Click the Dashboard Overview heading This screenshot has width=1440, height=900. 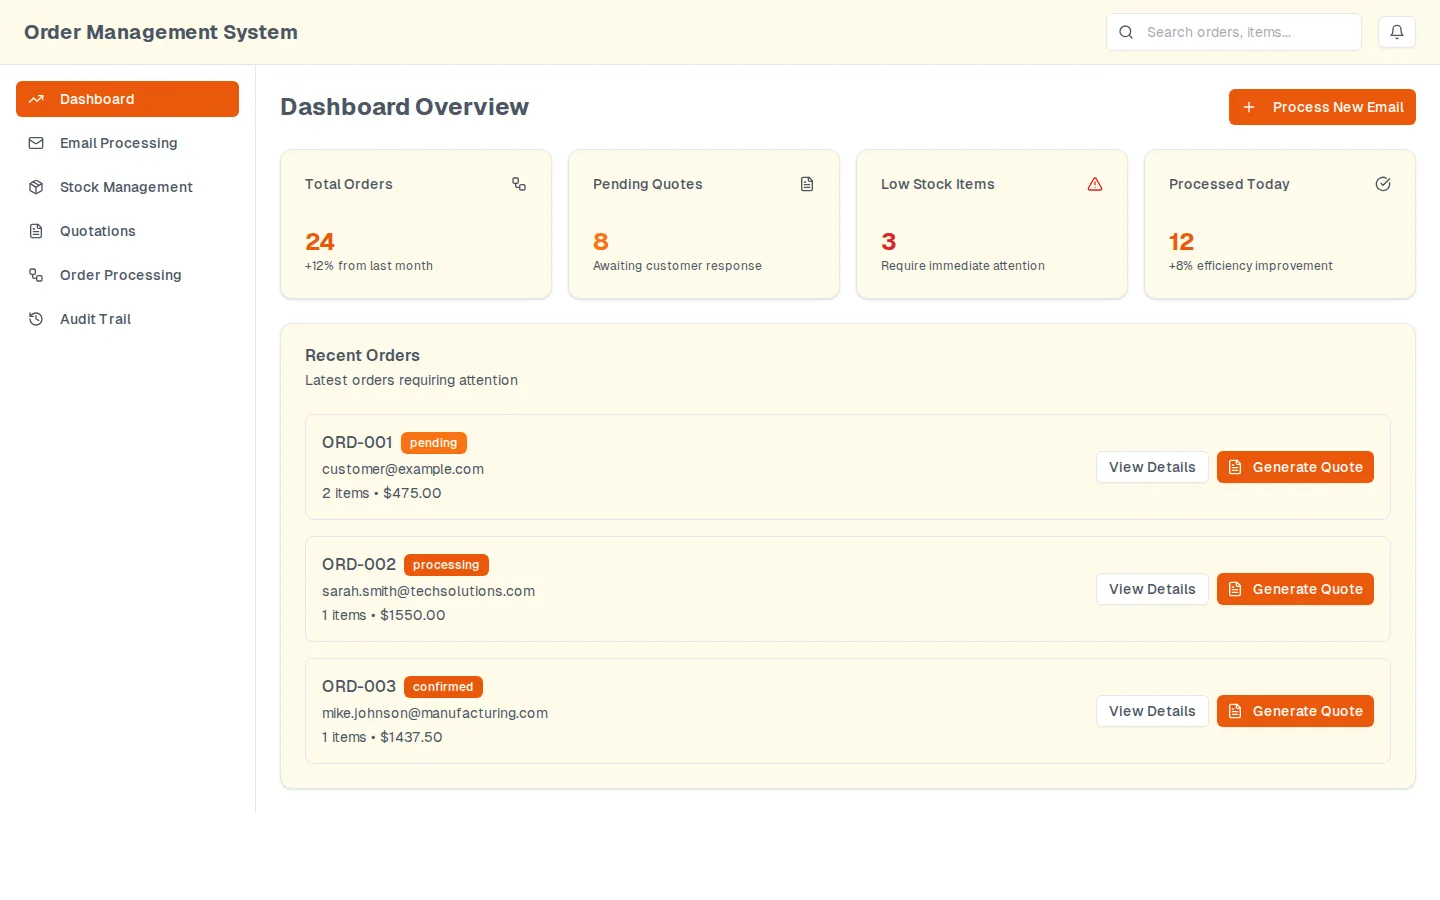tap(404, 107)
